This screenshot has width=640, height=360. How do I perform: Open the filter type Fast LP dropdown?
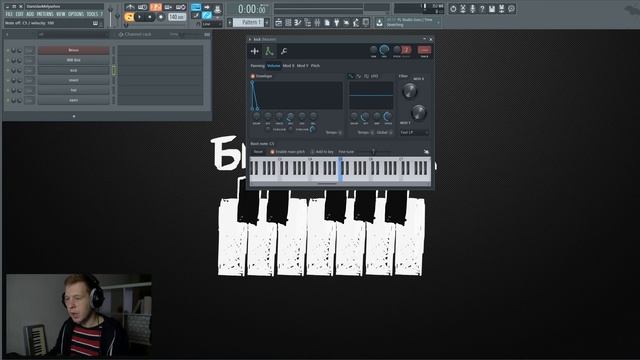[x=413, y=133]
